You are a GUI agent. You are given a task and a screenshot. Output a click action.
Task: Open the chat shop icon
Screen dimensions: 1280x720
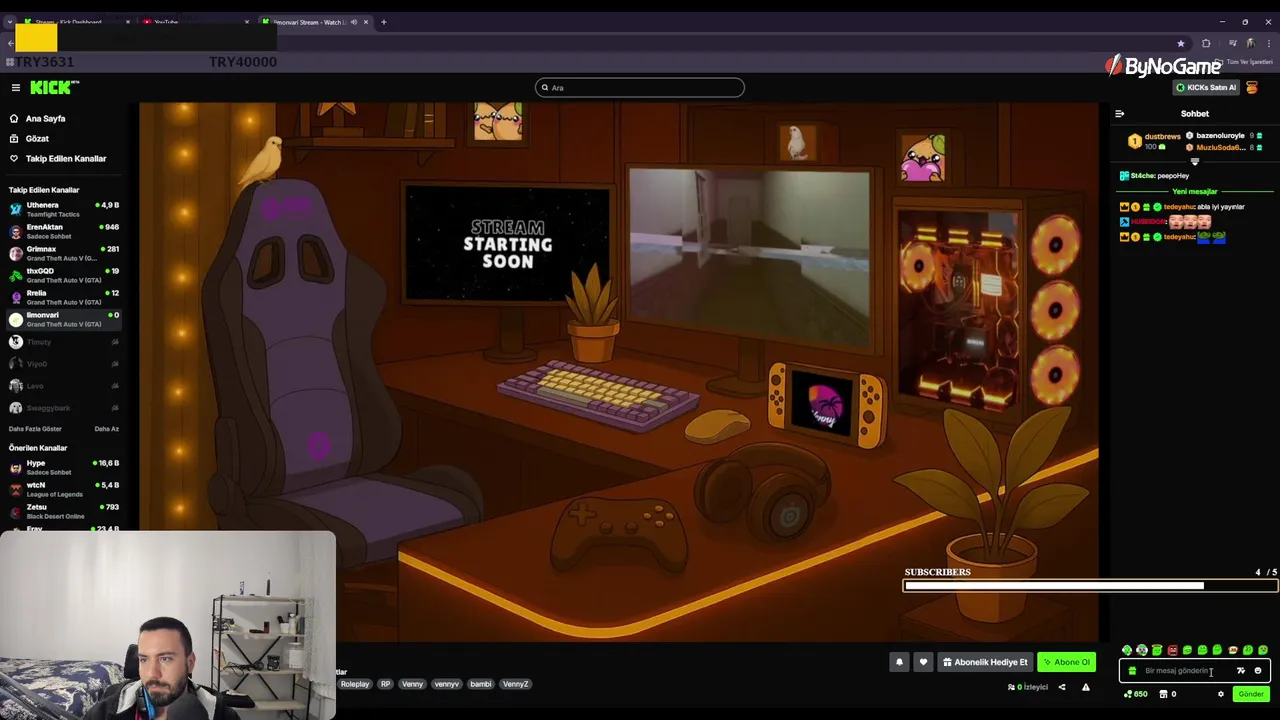(1163, 694)
